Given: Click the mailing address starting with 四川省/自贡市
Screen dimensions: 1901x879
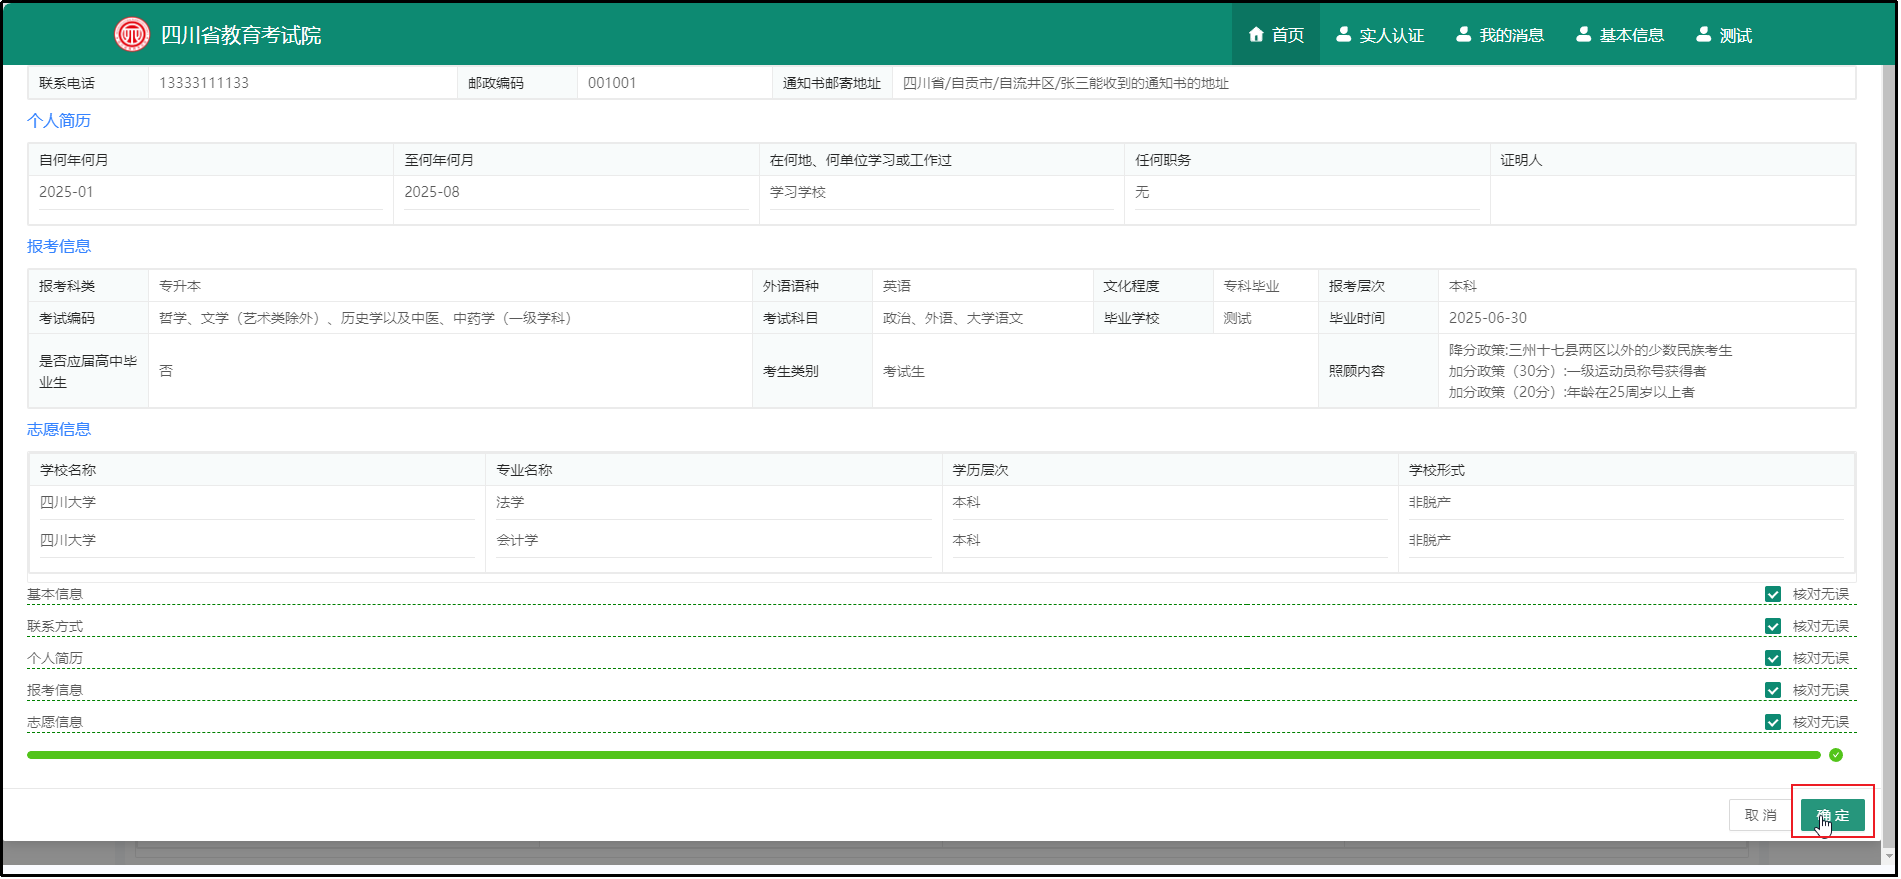Looking at the screenshot, I should 1066,83.
